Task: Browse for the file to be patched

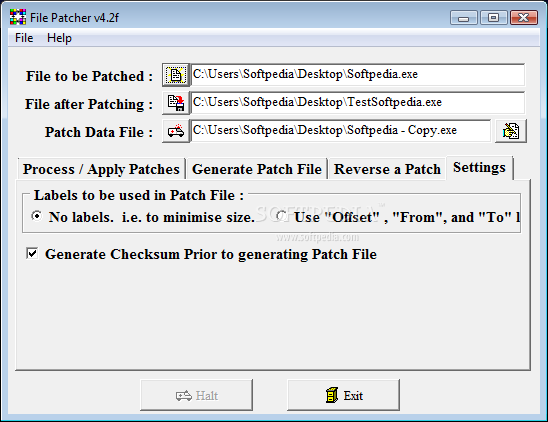Action: click(x=176, y=75)
